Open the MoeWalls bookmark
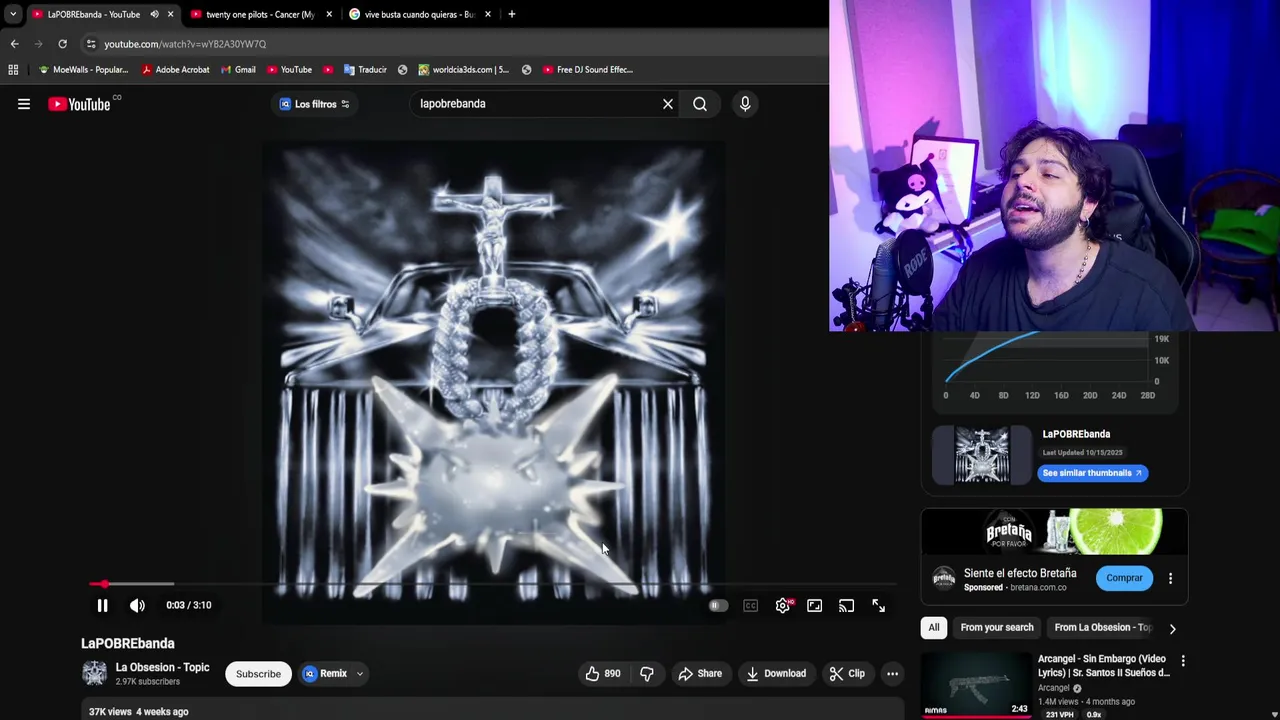The image size is (1280, 720). [83, 70]
